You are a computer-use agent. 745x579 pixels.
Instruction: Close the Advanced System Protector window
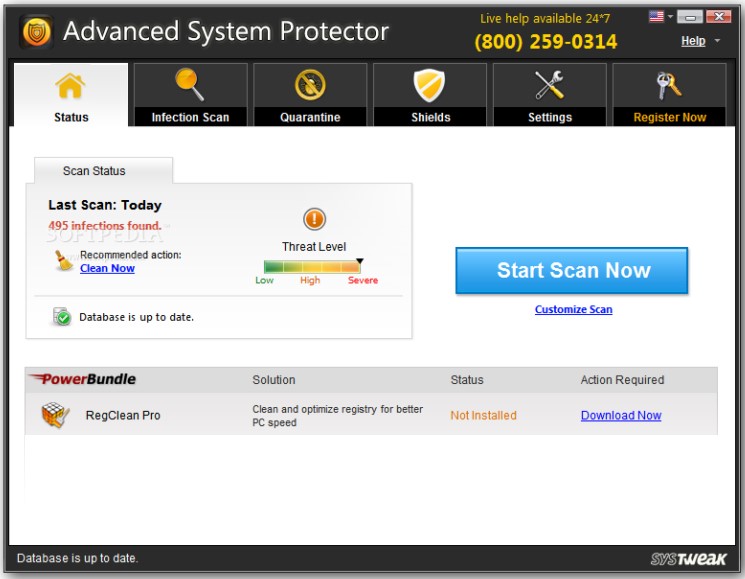click(x=718, y=17)
